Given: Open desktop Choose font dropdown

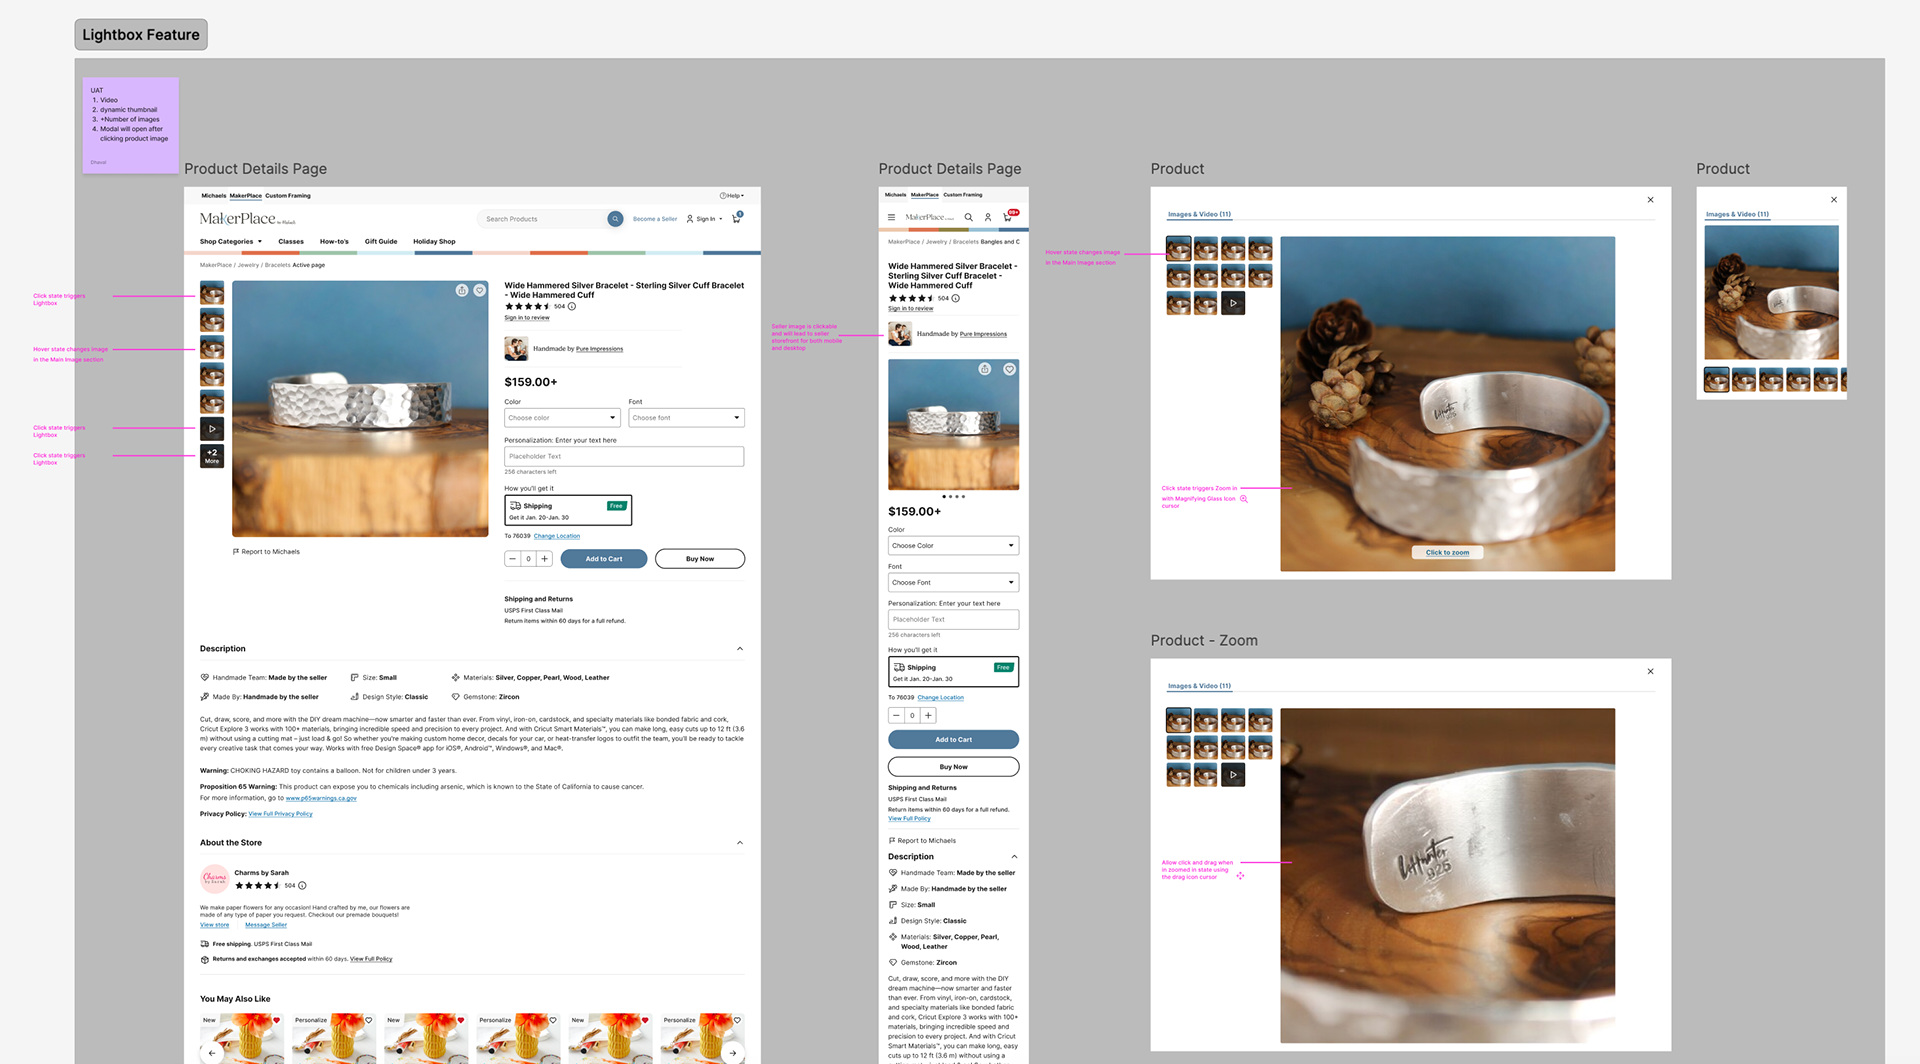Looking at the screenshot, I should [686, 418].
